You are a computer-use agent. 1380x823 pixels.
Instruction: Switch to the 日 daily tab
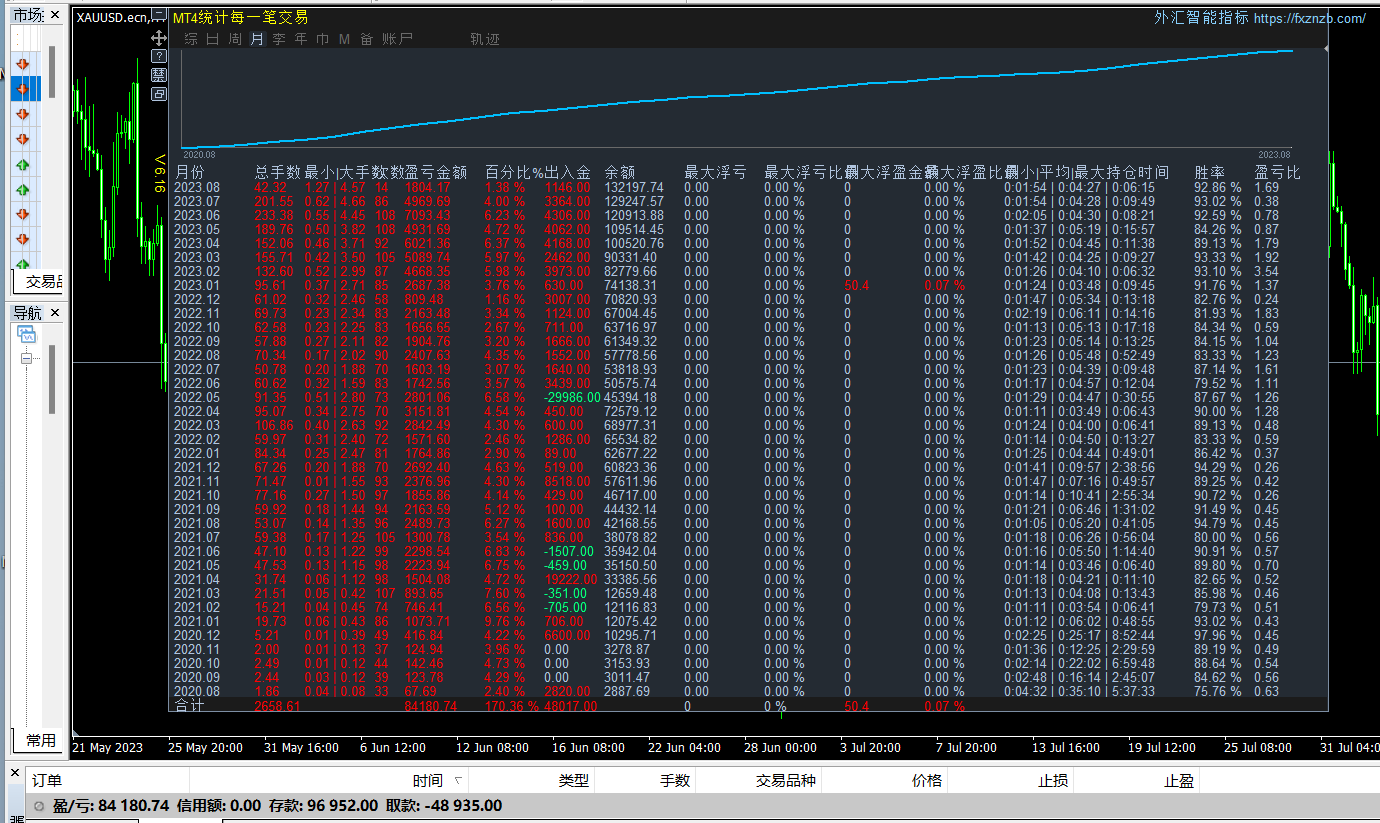click(x=213, y=39)
